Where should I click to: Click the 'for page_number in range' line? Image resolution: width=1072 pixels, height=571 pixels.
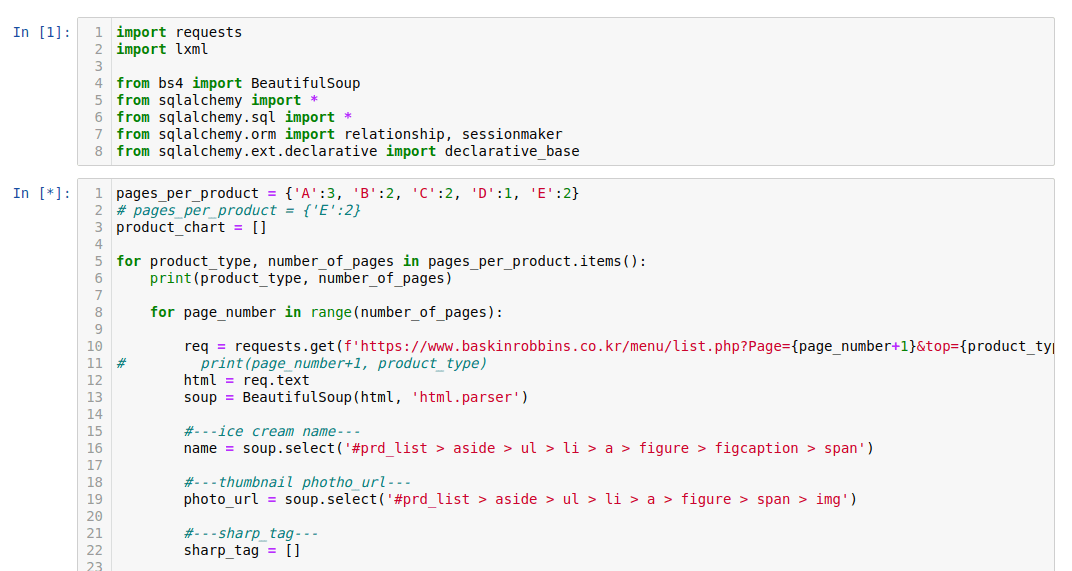click(326, 313)
